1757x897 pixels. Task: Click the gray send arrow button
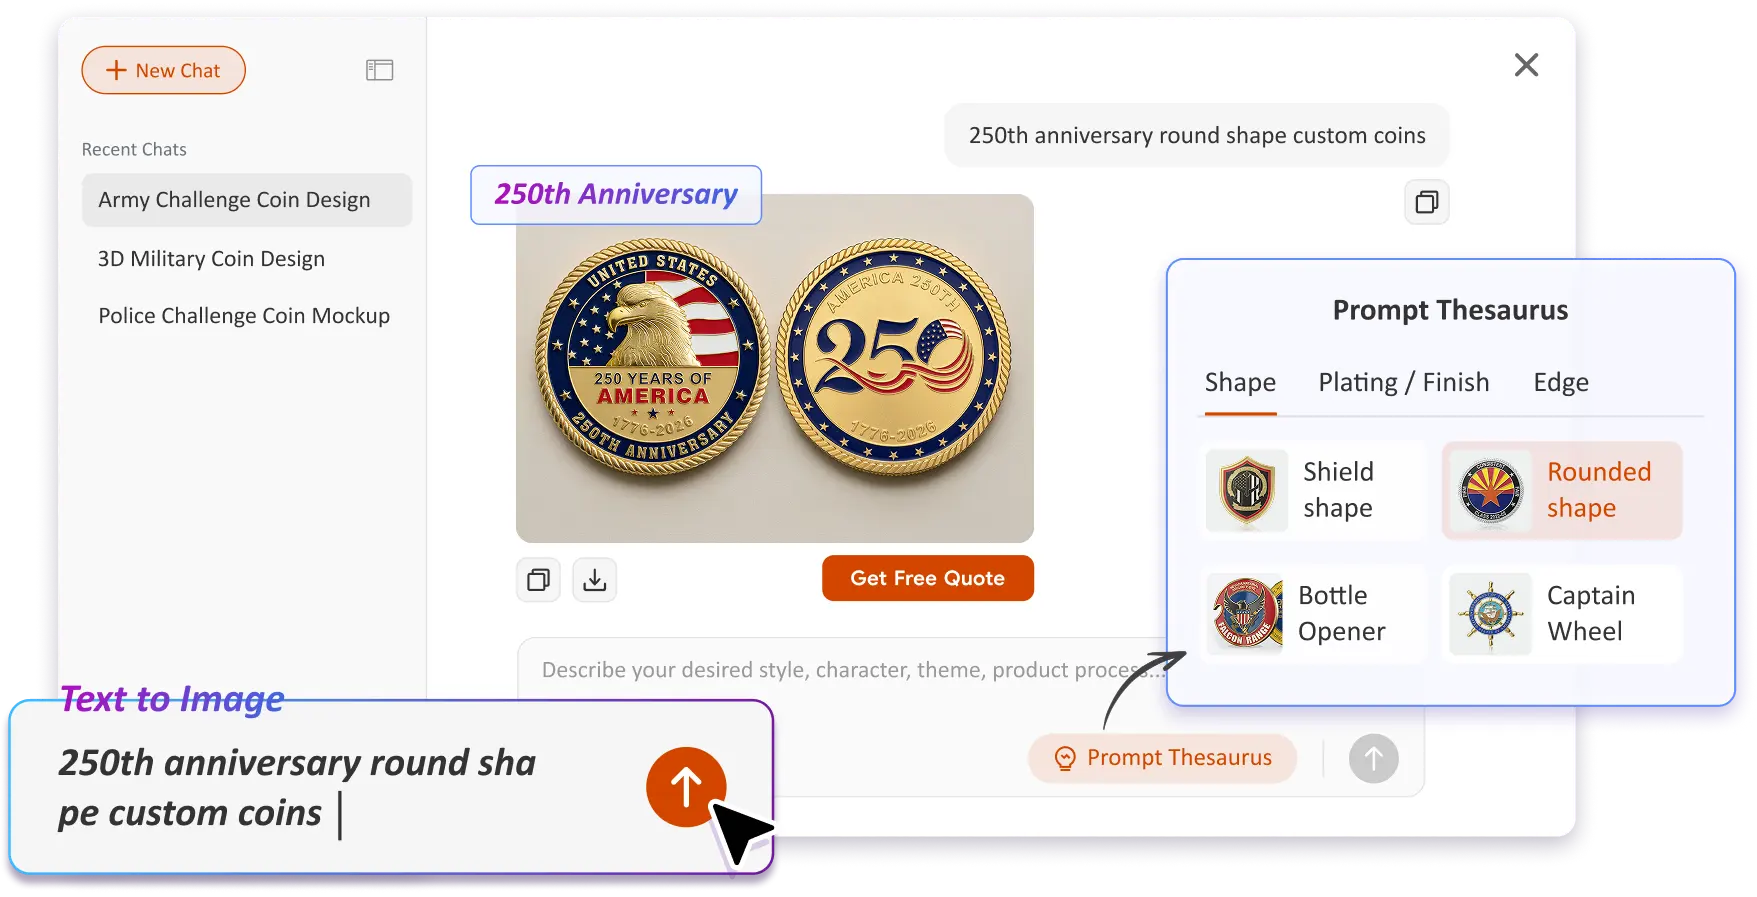click(x=1373, y=759)
